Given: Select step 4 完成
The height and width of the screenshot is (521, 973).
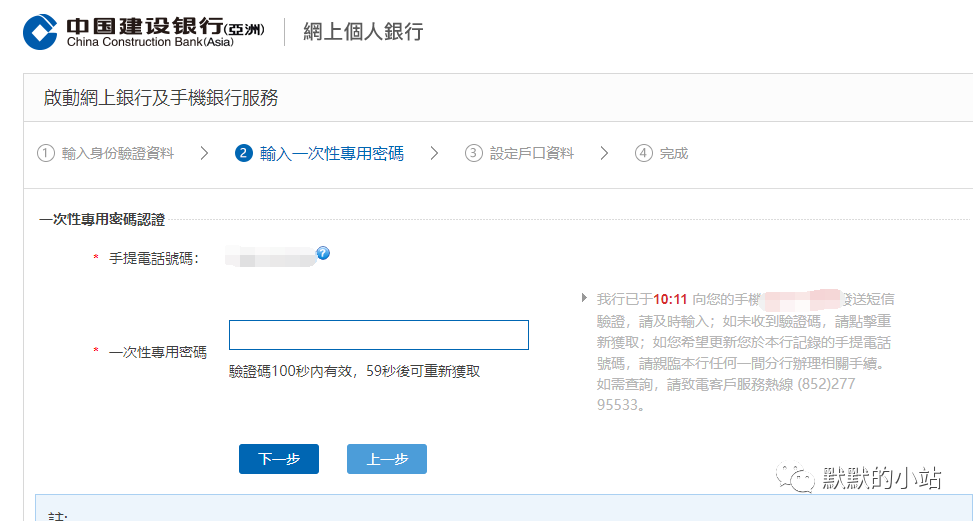Looking at the screenshot, I should pyautogui.click(x=661, y=153).
